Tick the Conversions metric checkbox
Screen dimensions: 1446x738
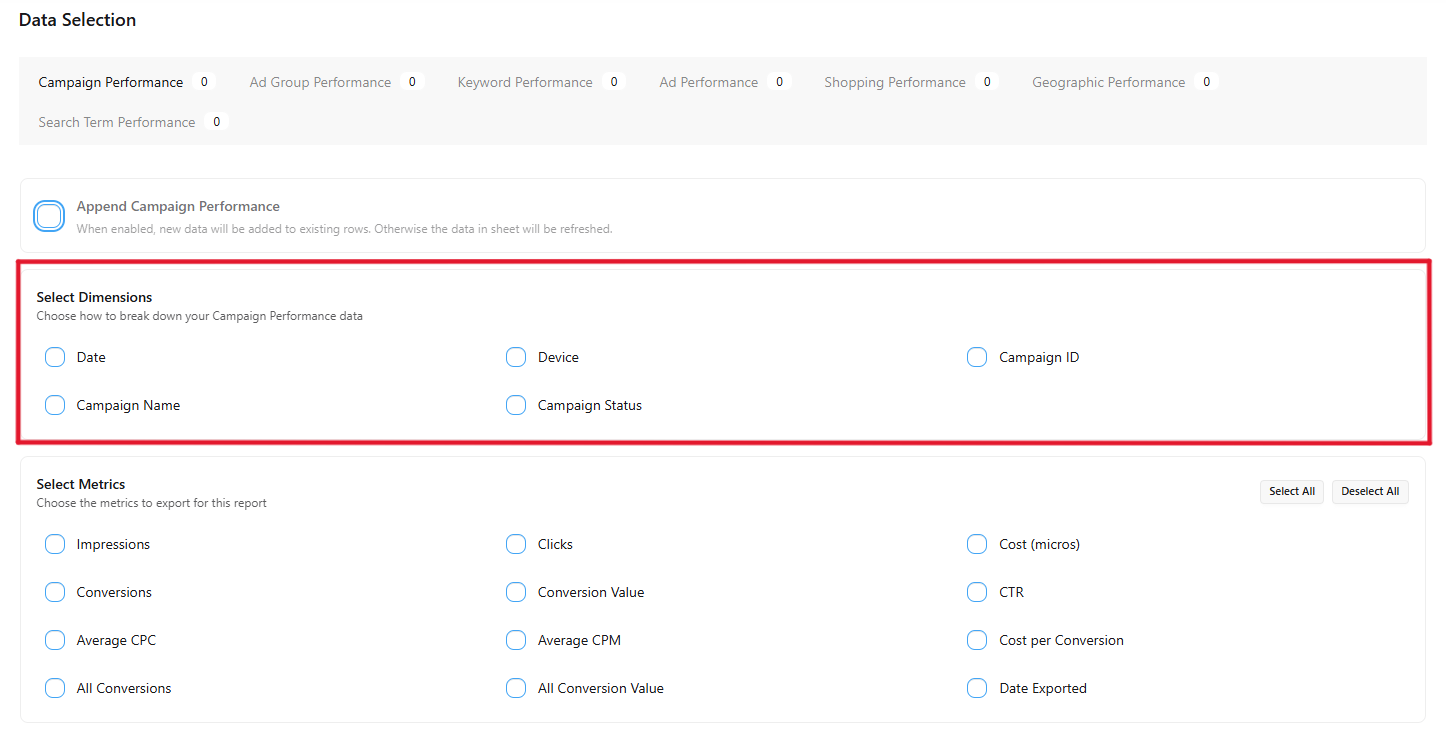55,592
